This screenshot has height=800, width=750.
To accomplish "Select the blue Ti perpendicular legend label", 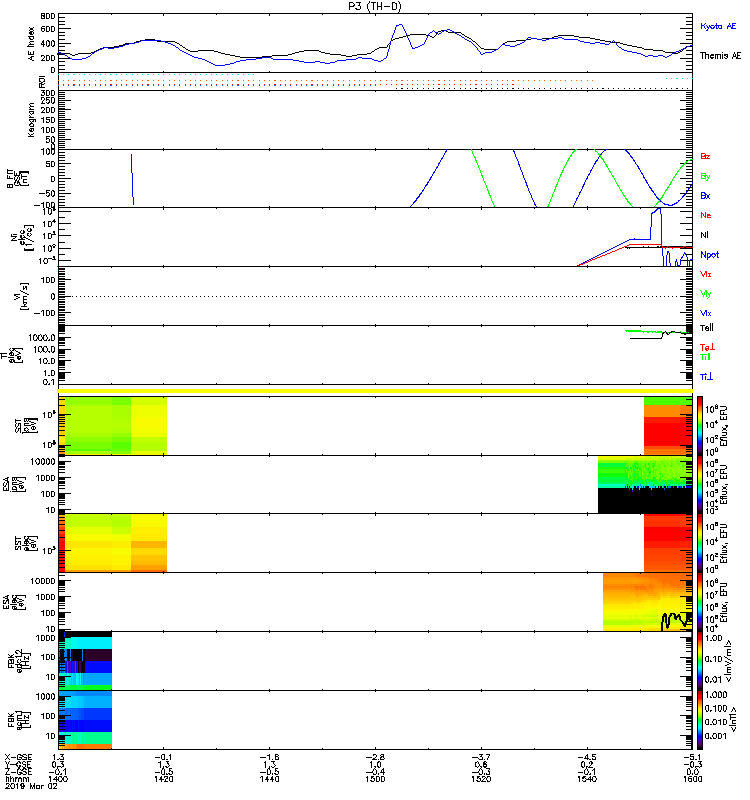I will (x=706, y=377).
